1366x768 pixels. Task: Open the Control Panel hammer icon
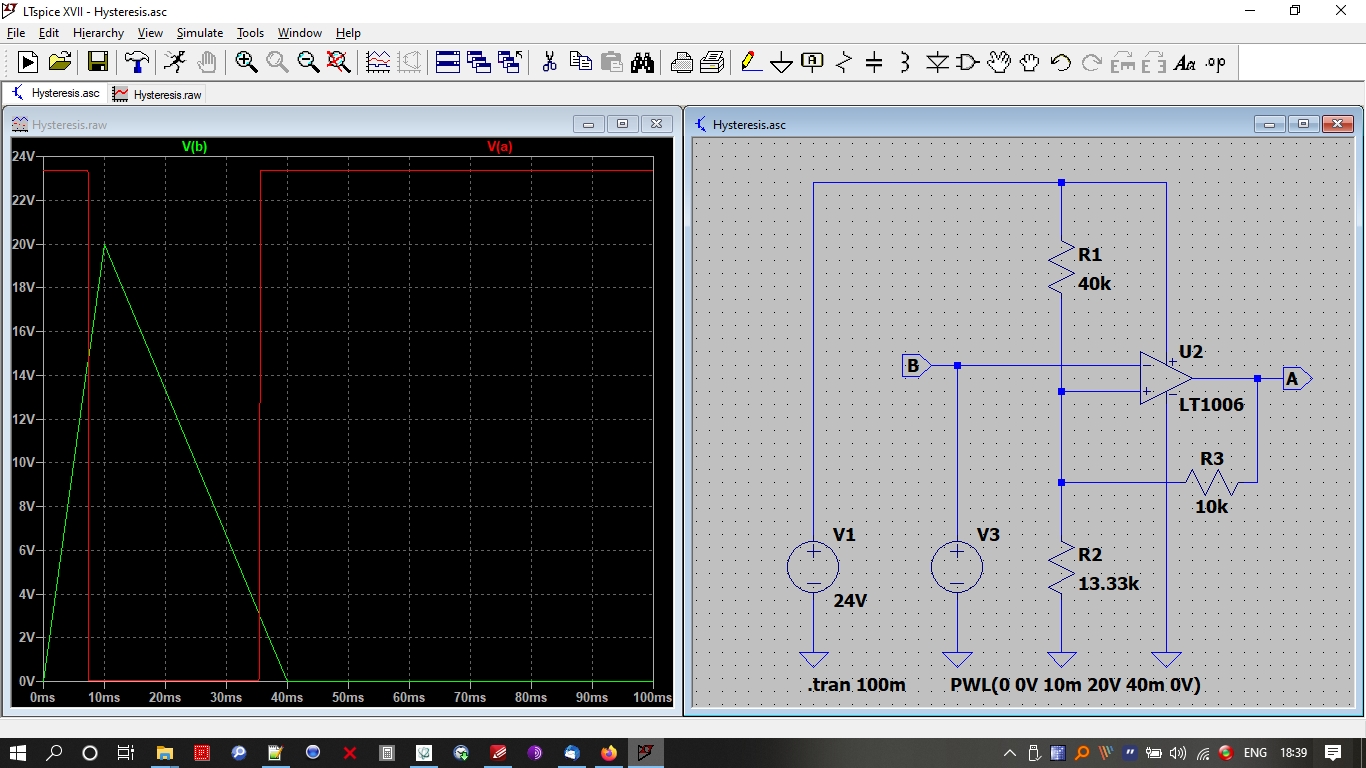(136, 62)
